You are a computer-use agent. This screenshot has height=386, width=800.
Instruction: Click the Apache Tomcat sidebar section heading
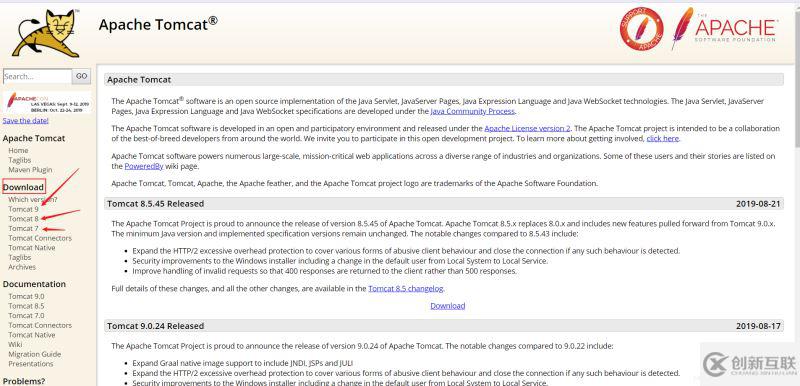tap(34, 138)
